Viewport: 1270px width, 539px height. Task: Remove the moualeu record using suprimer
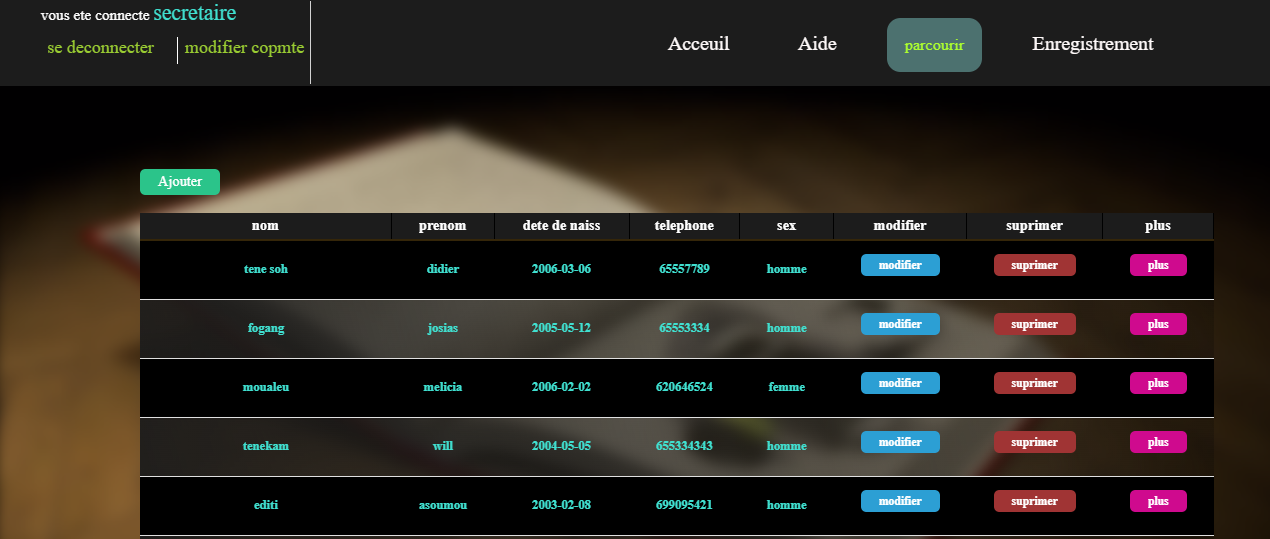(1034, 383)
